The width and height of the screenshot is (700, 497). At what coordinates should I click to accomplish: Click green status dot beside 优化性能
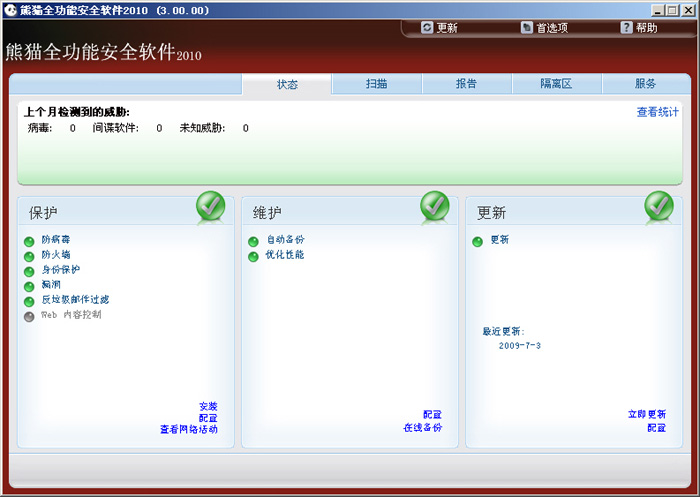point(253,257)
